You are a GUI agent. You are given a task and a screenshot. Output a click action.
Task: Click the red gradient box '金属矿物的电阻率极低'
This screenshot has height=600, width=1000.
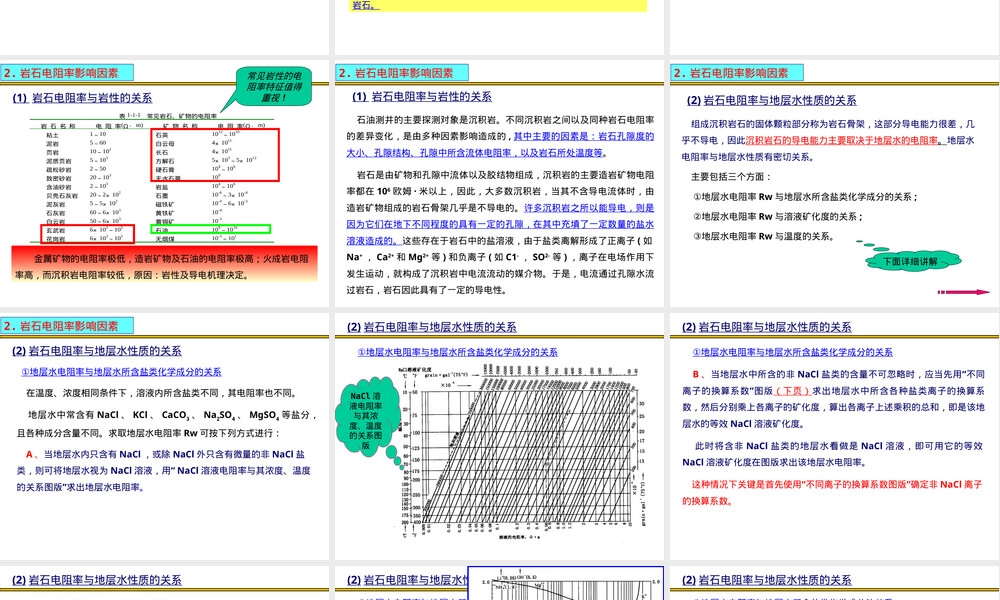(165, 264)
